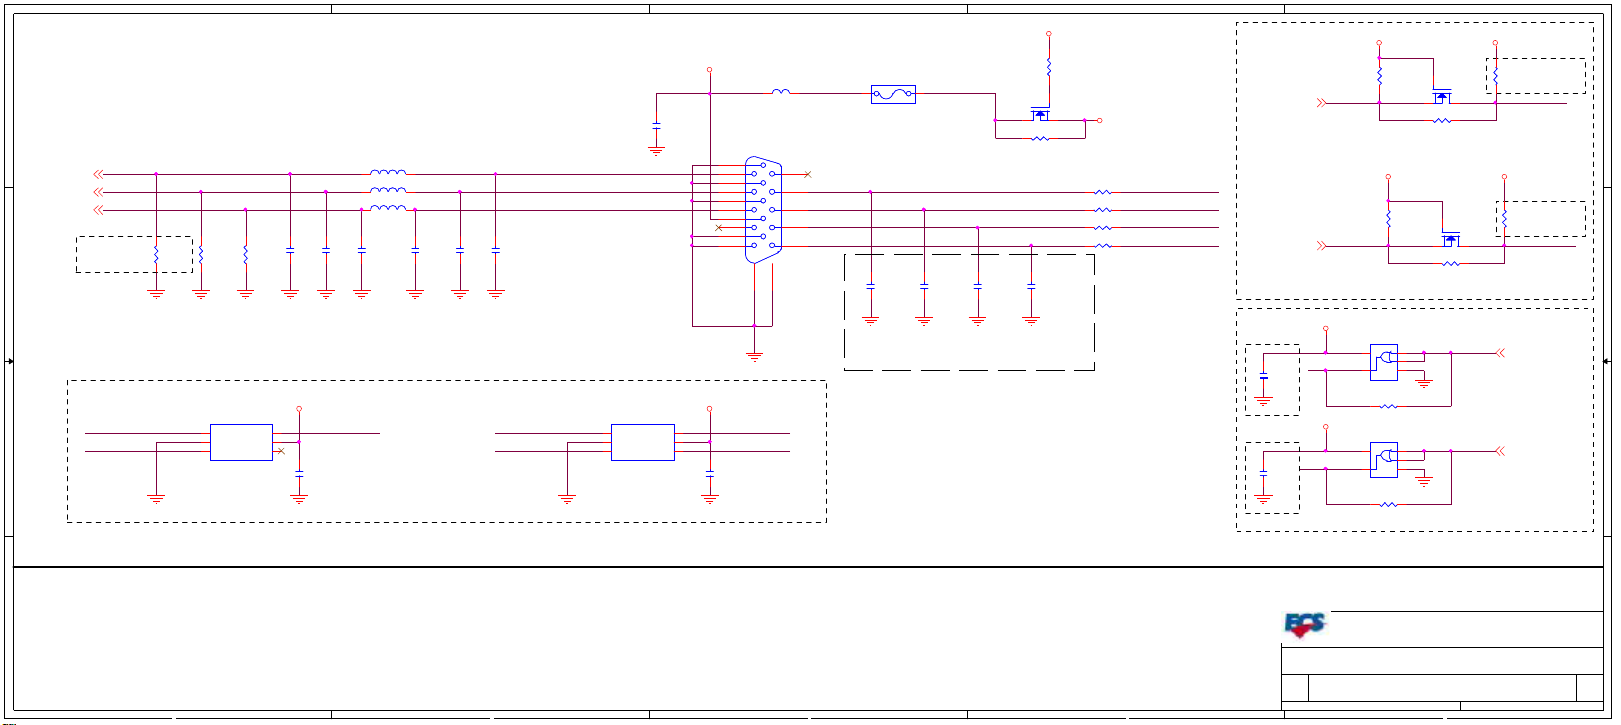Image resolution: width=1621 pixels, height=725 pixels.
Task: Select the upper MOSFET in the top-right dashed box
Action: (1441, 96)
